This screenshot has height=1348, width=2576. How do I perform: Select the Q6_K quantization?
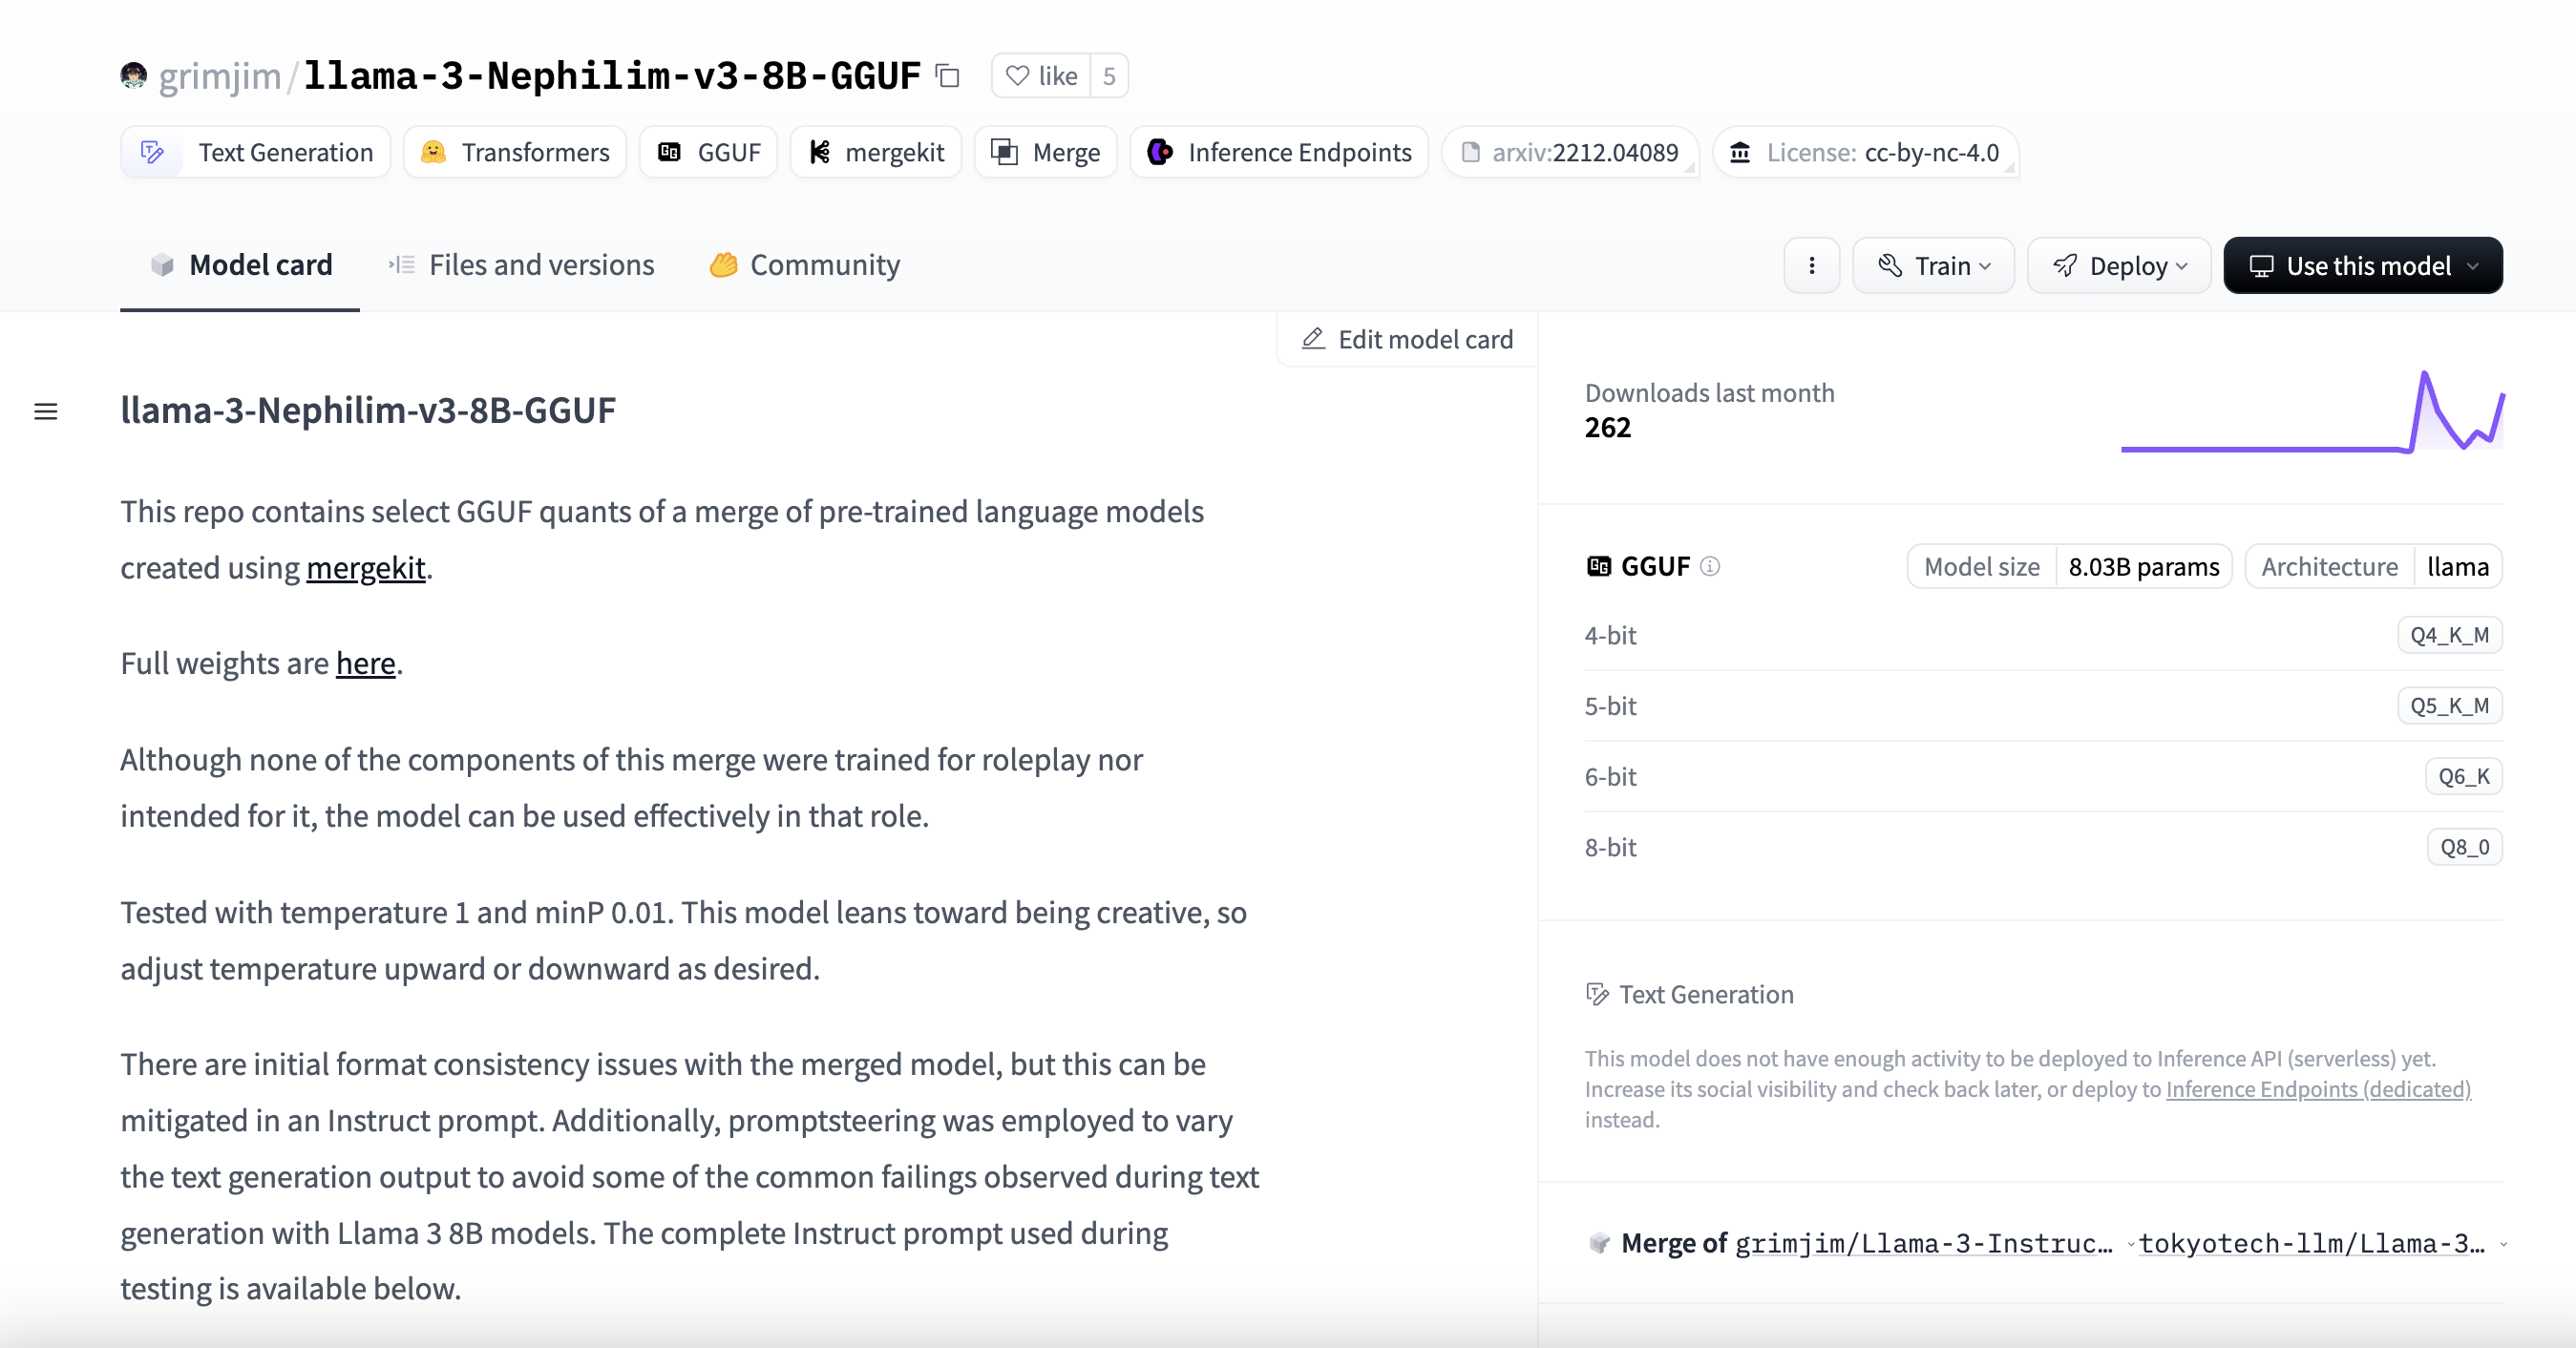pos(2463,777)
